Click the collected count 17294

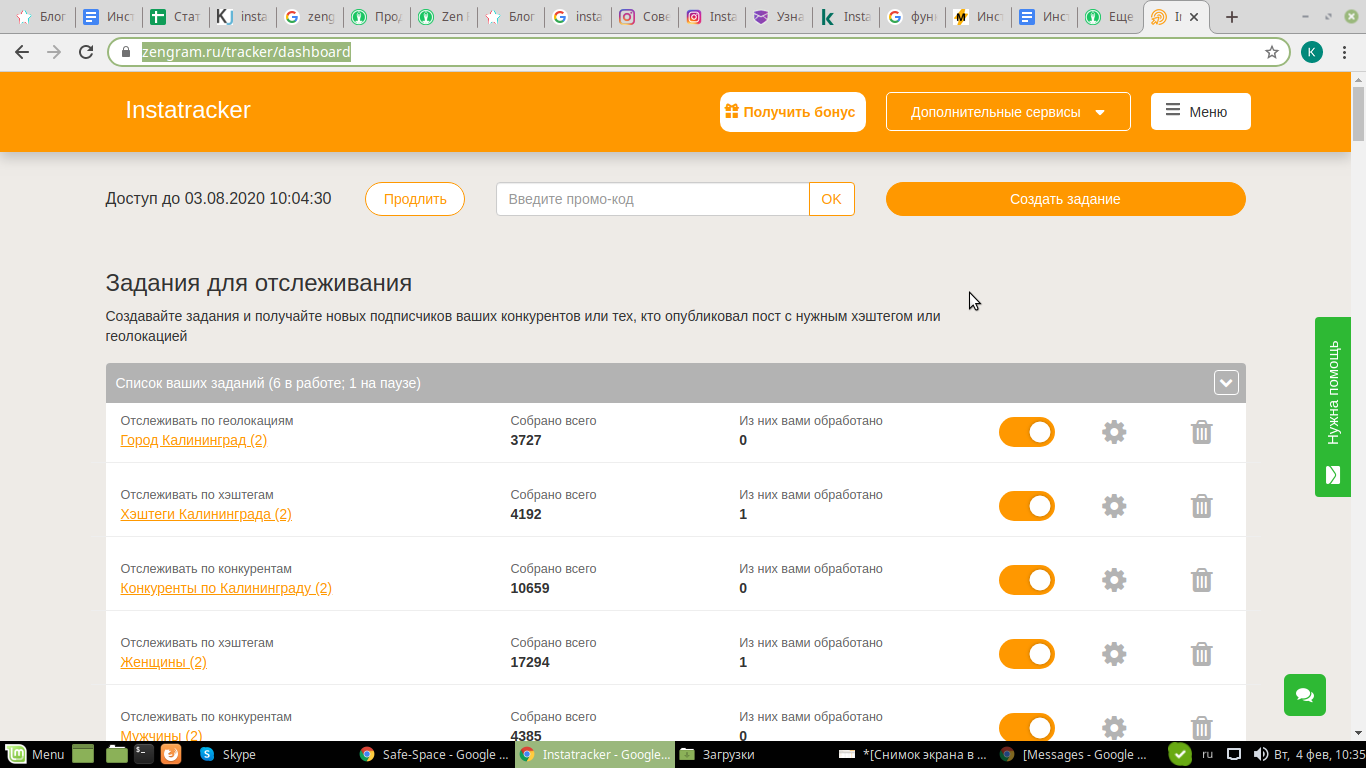point(530,662)
